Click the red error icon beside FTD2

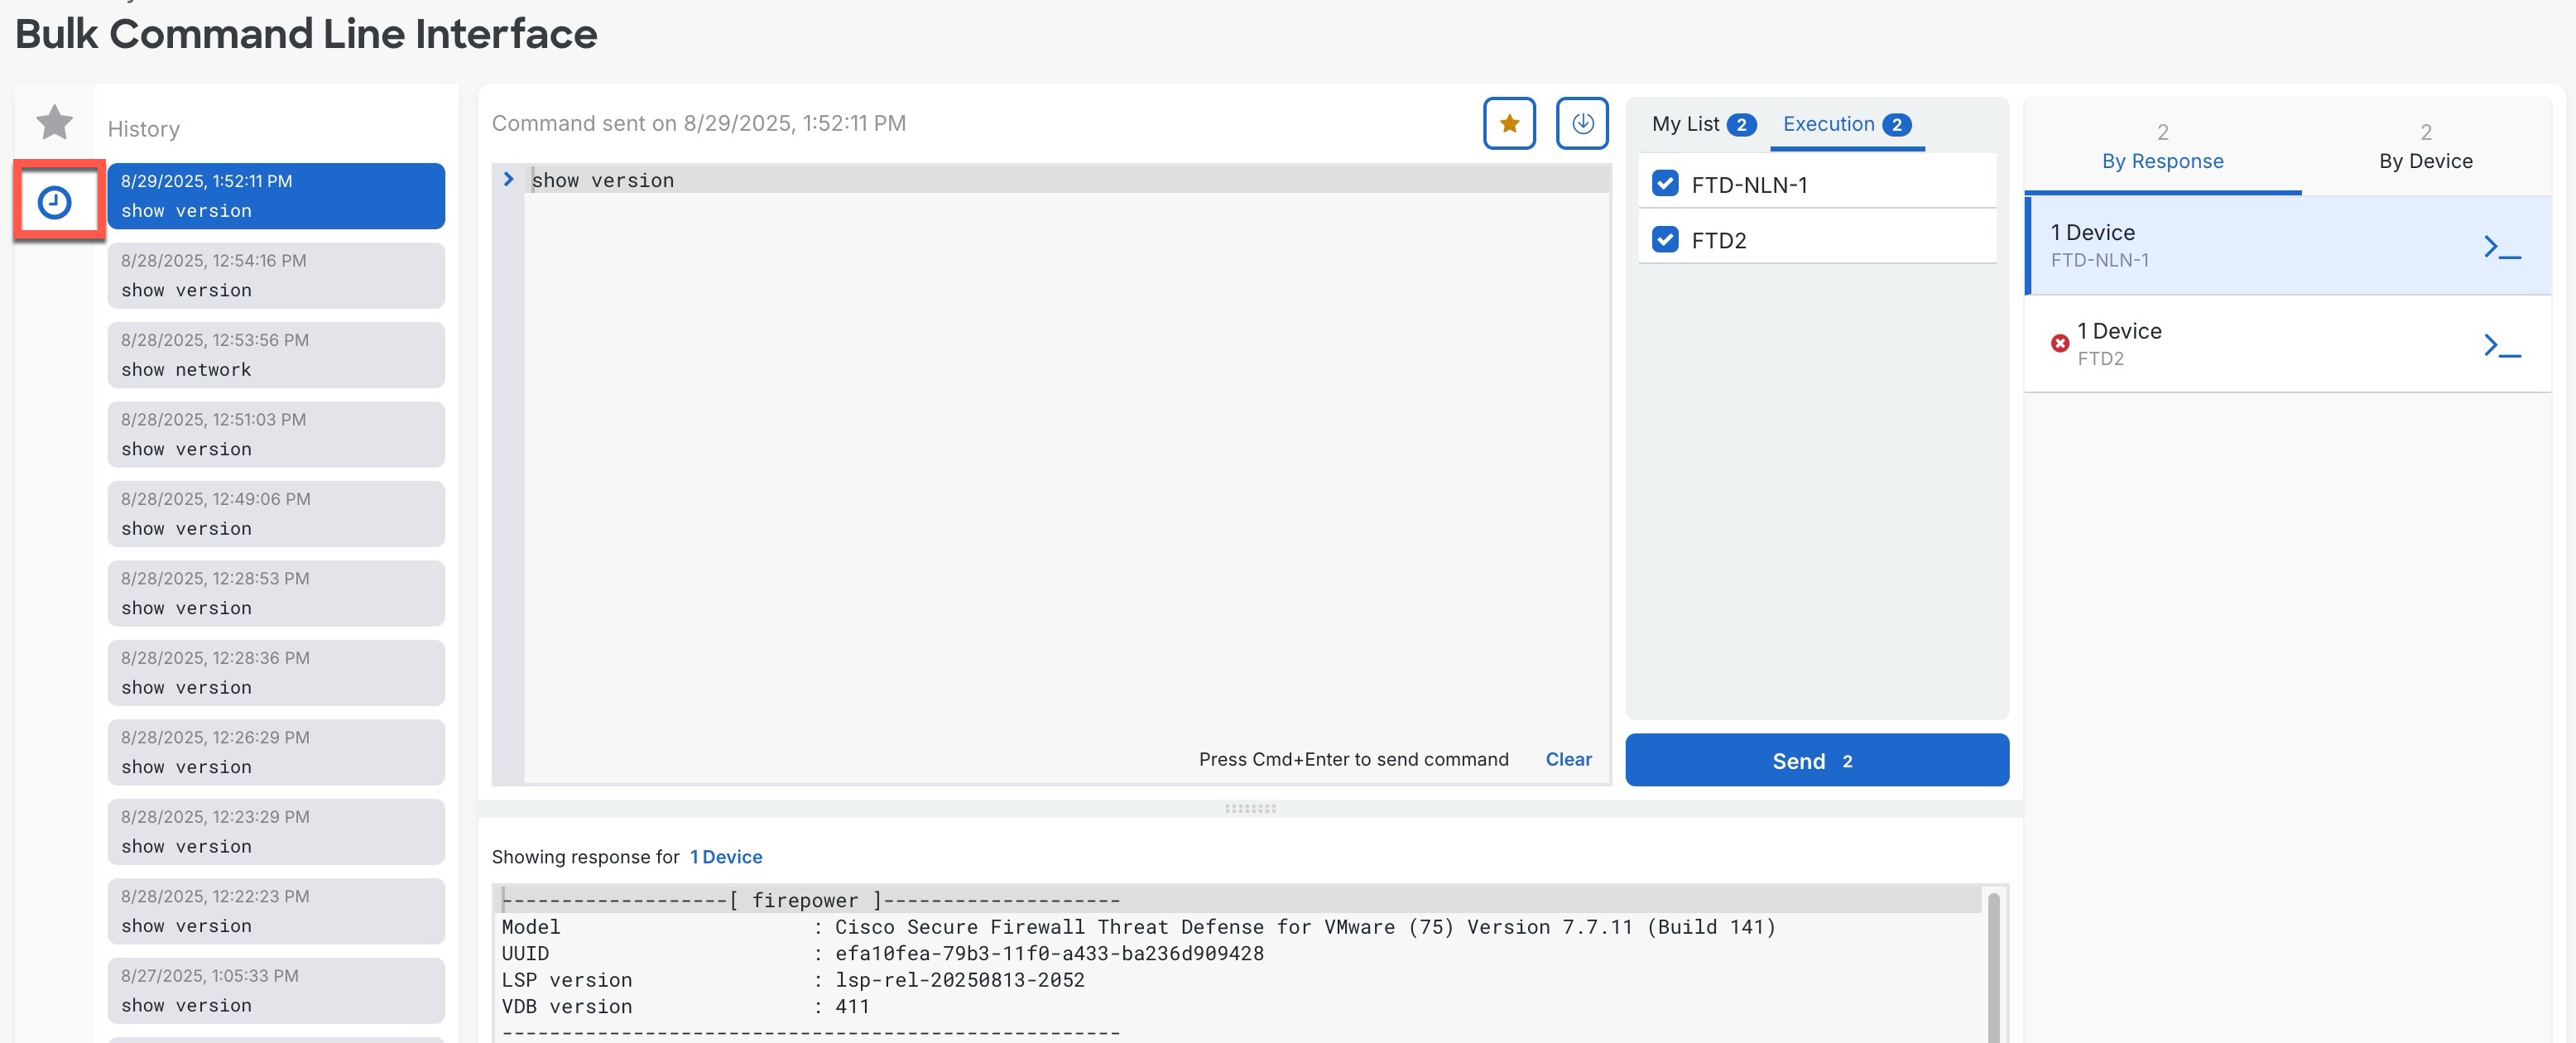pyautogui.click(x=2059, y=344)
